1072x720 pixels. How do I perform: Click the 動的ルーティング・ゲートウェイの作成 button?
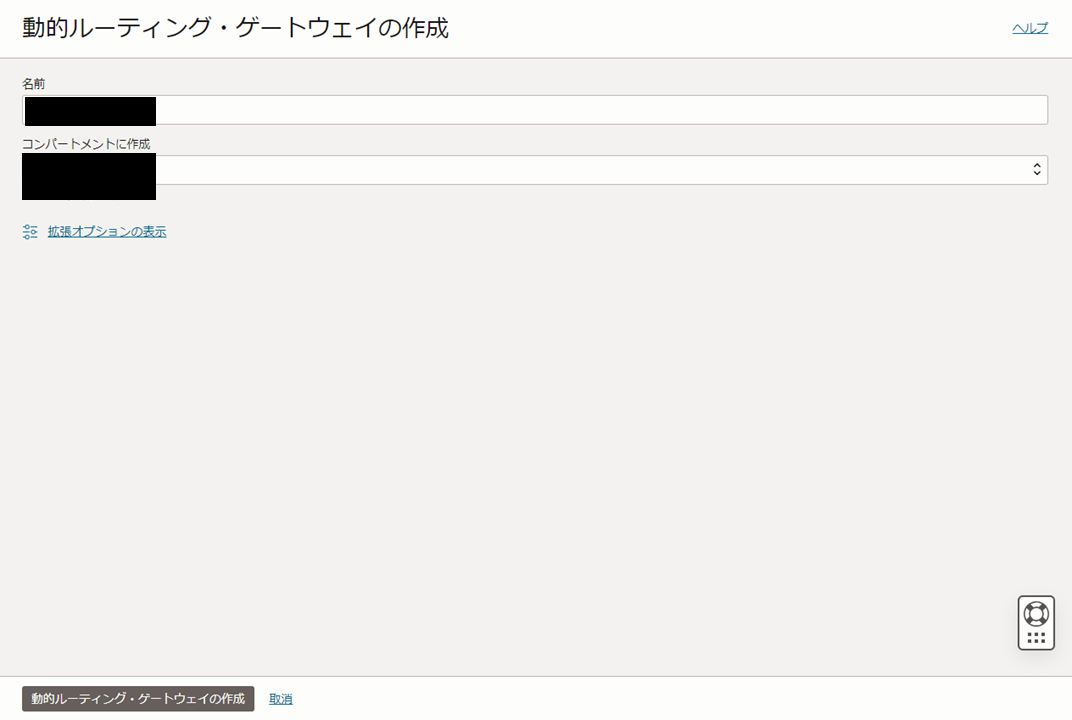click(x=138, y=699)
